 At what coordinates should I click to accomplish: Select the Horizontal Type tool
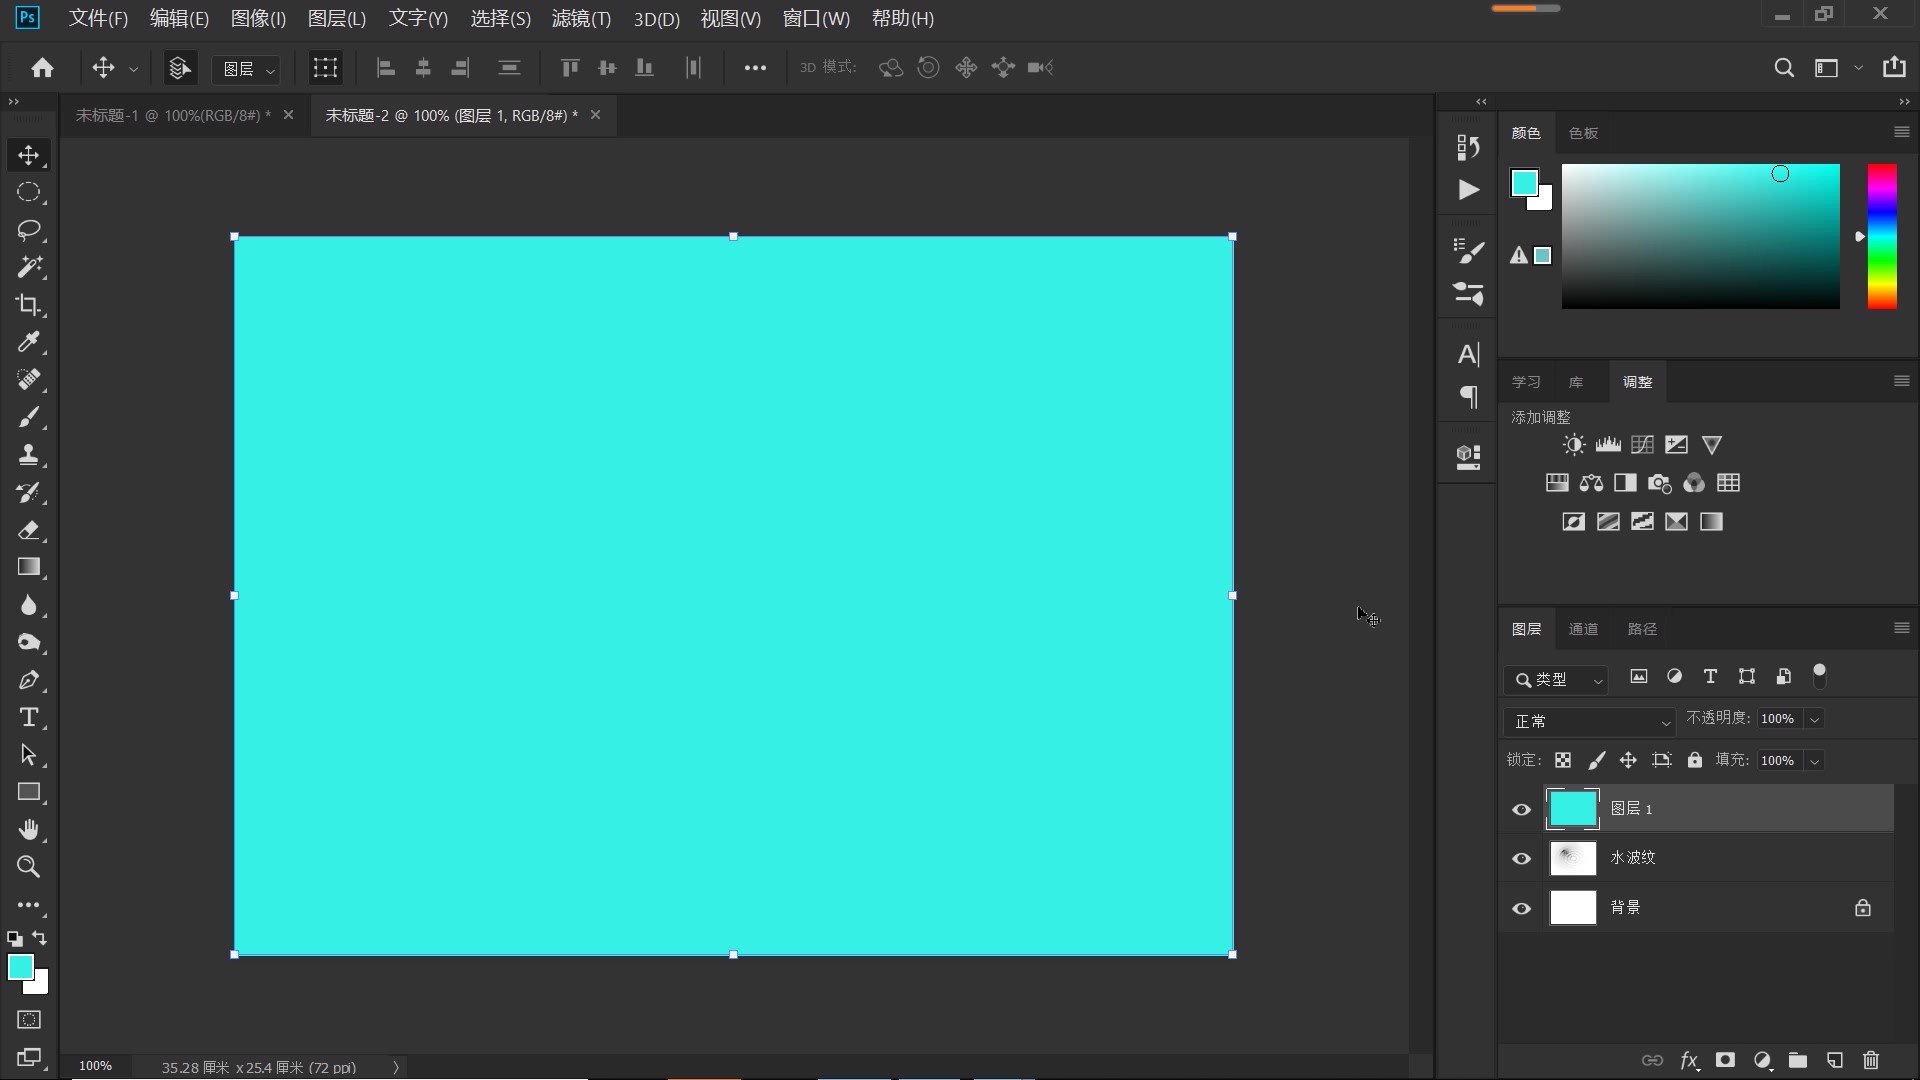pos(28,717)
